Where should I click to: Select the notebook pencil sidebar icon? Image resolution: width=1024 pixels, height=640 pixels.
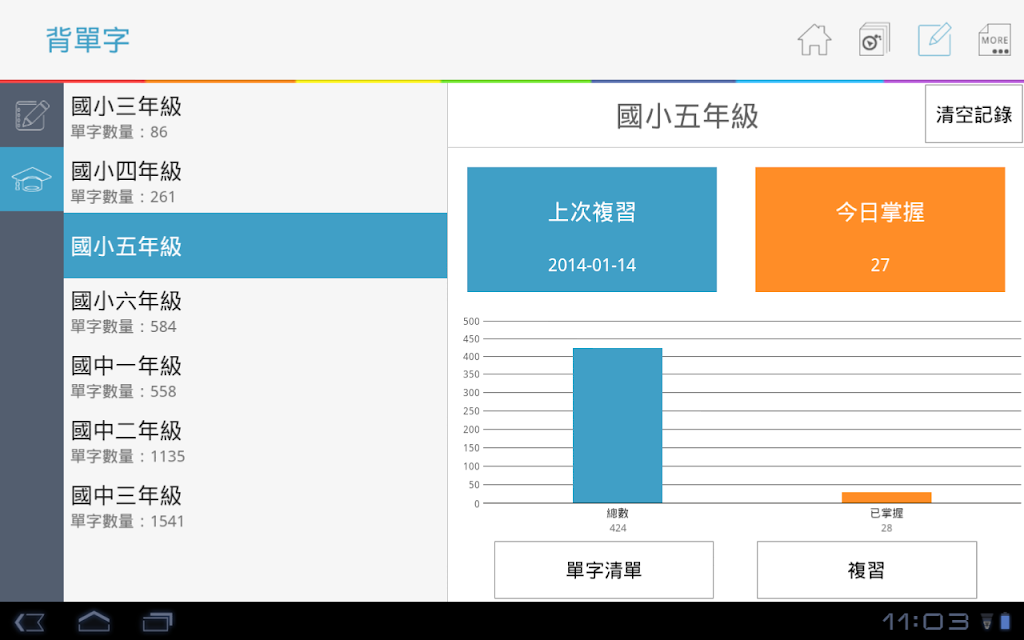[x=31, y=115]
